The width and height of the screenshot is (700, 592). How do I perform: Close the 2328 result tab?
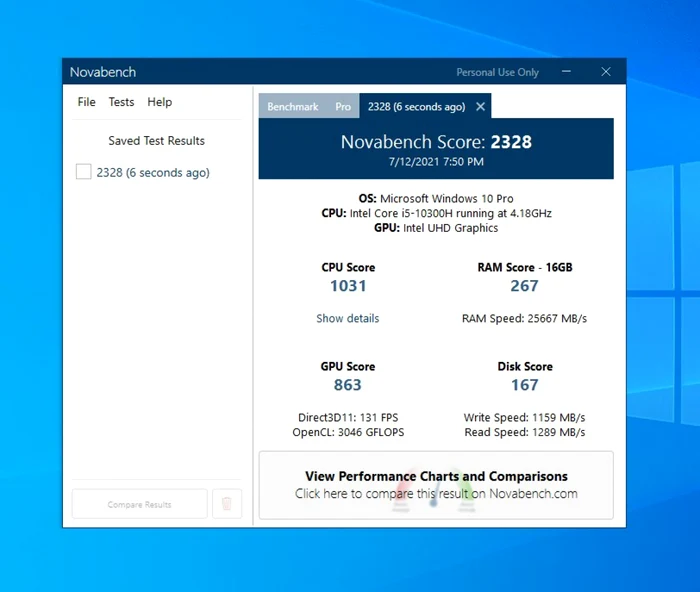point(480,107)
